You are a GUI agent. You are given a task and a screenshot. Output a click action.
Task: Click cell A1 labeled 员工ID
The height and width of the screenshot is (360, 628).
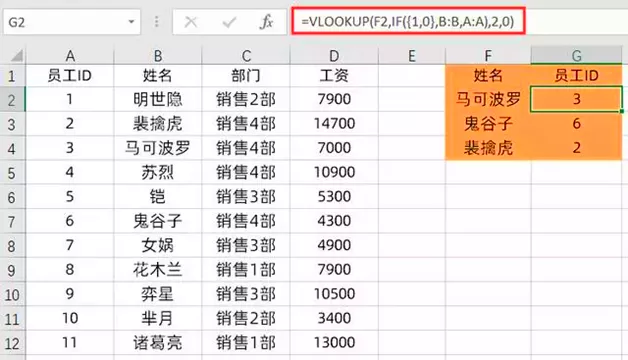70,76
